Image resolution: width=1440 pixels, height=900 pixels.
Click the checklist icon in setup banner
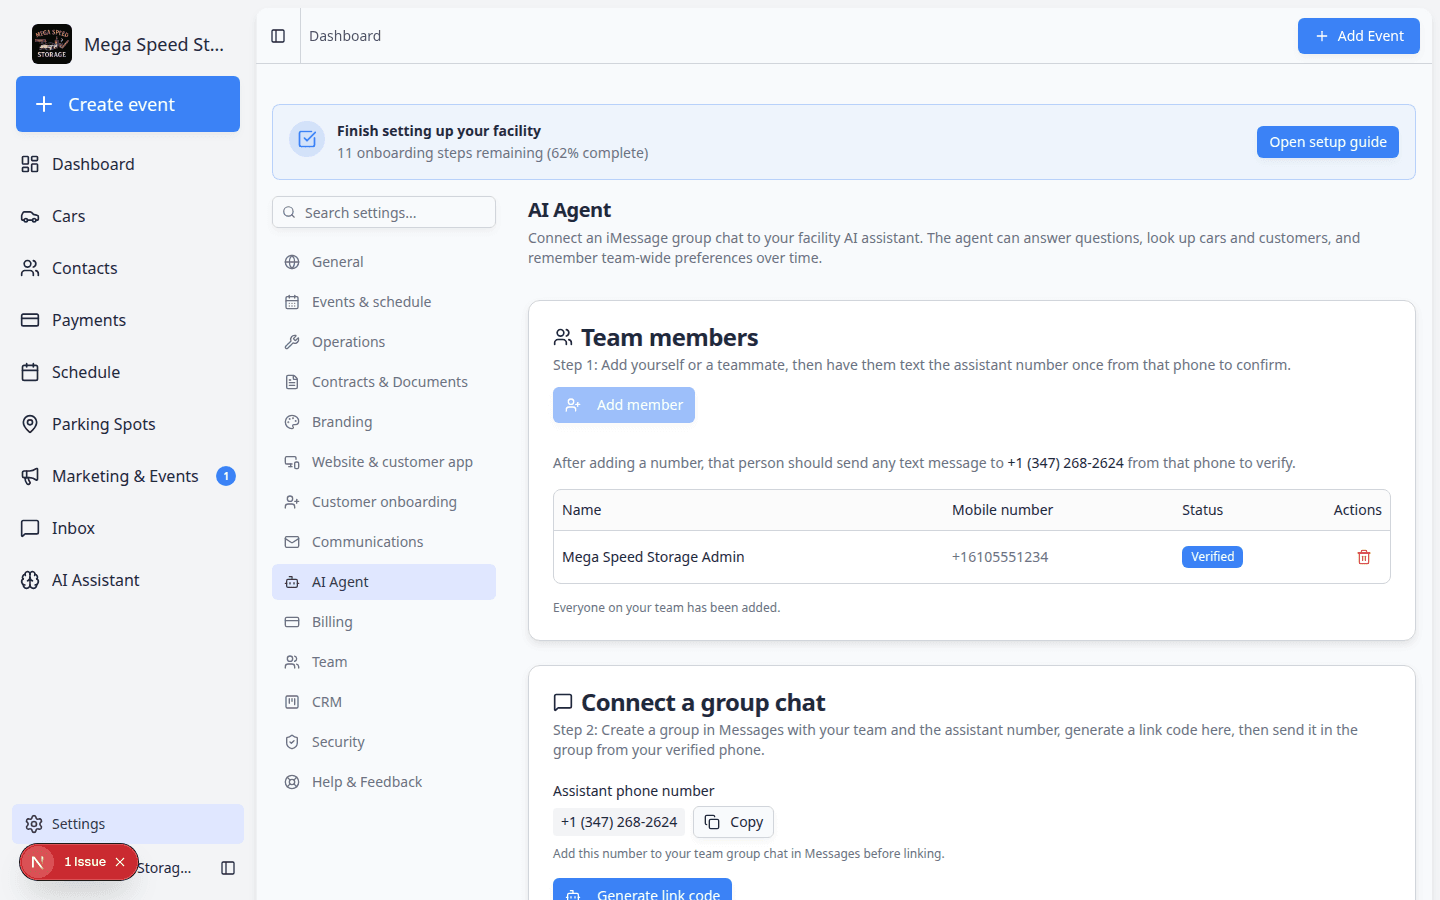coord(307,140)
